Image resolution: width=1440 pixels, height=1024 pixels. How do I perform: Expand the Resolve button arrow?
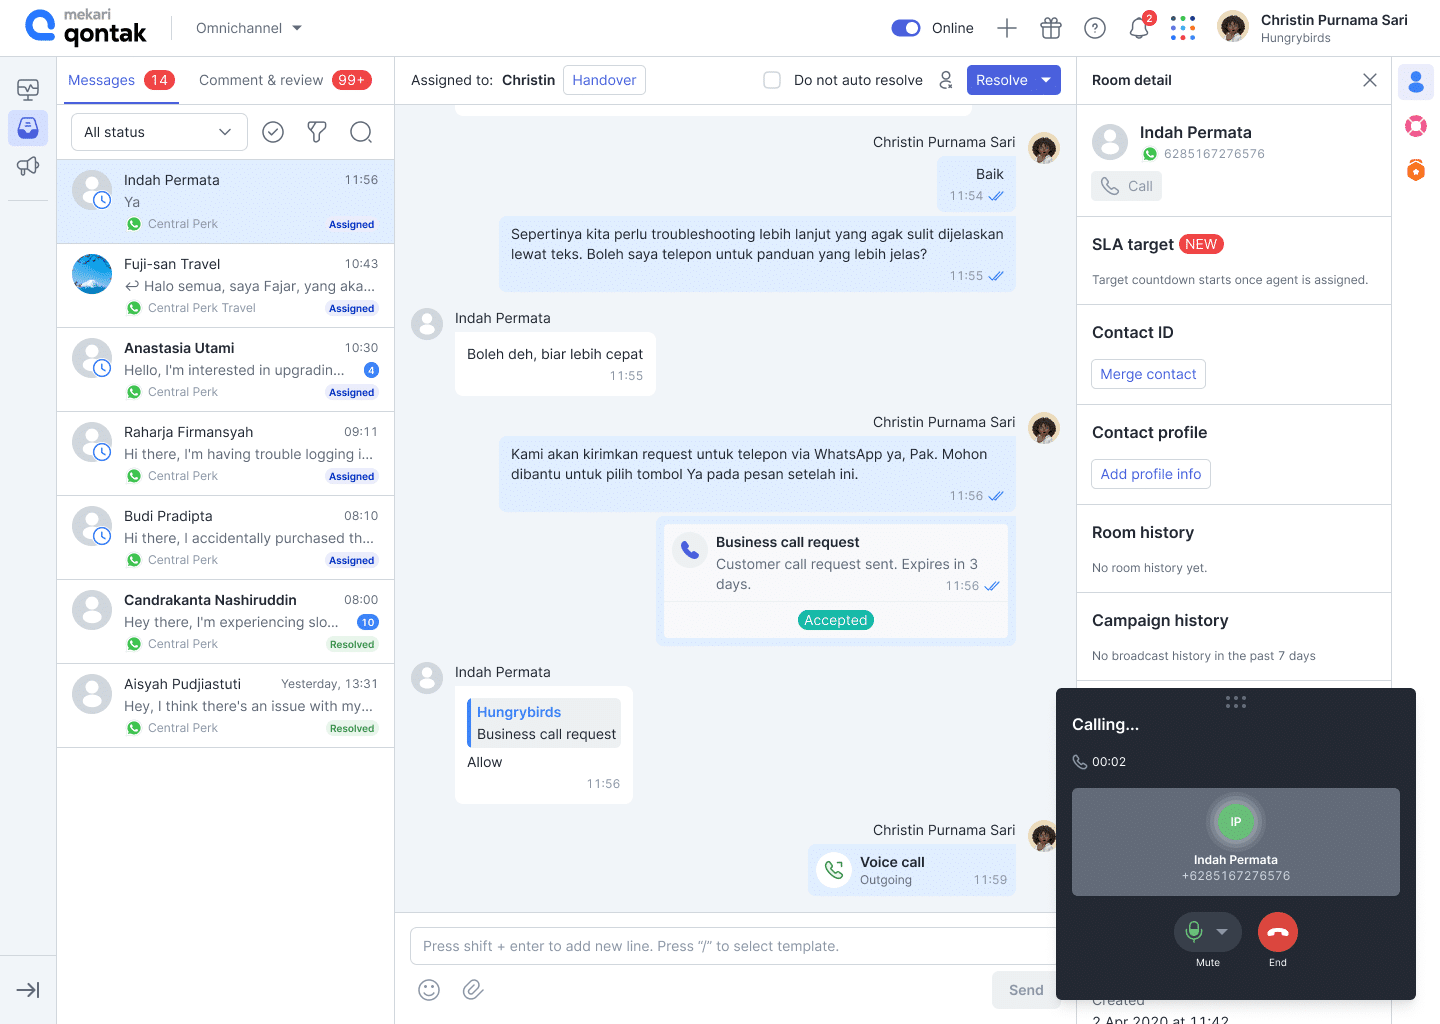1046,80
